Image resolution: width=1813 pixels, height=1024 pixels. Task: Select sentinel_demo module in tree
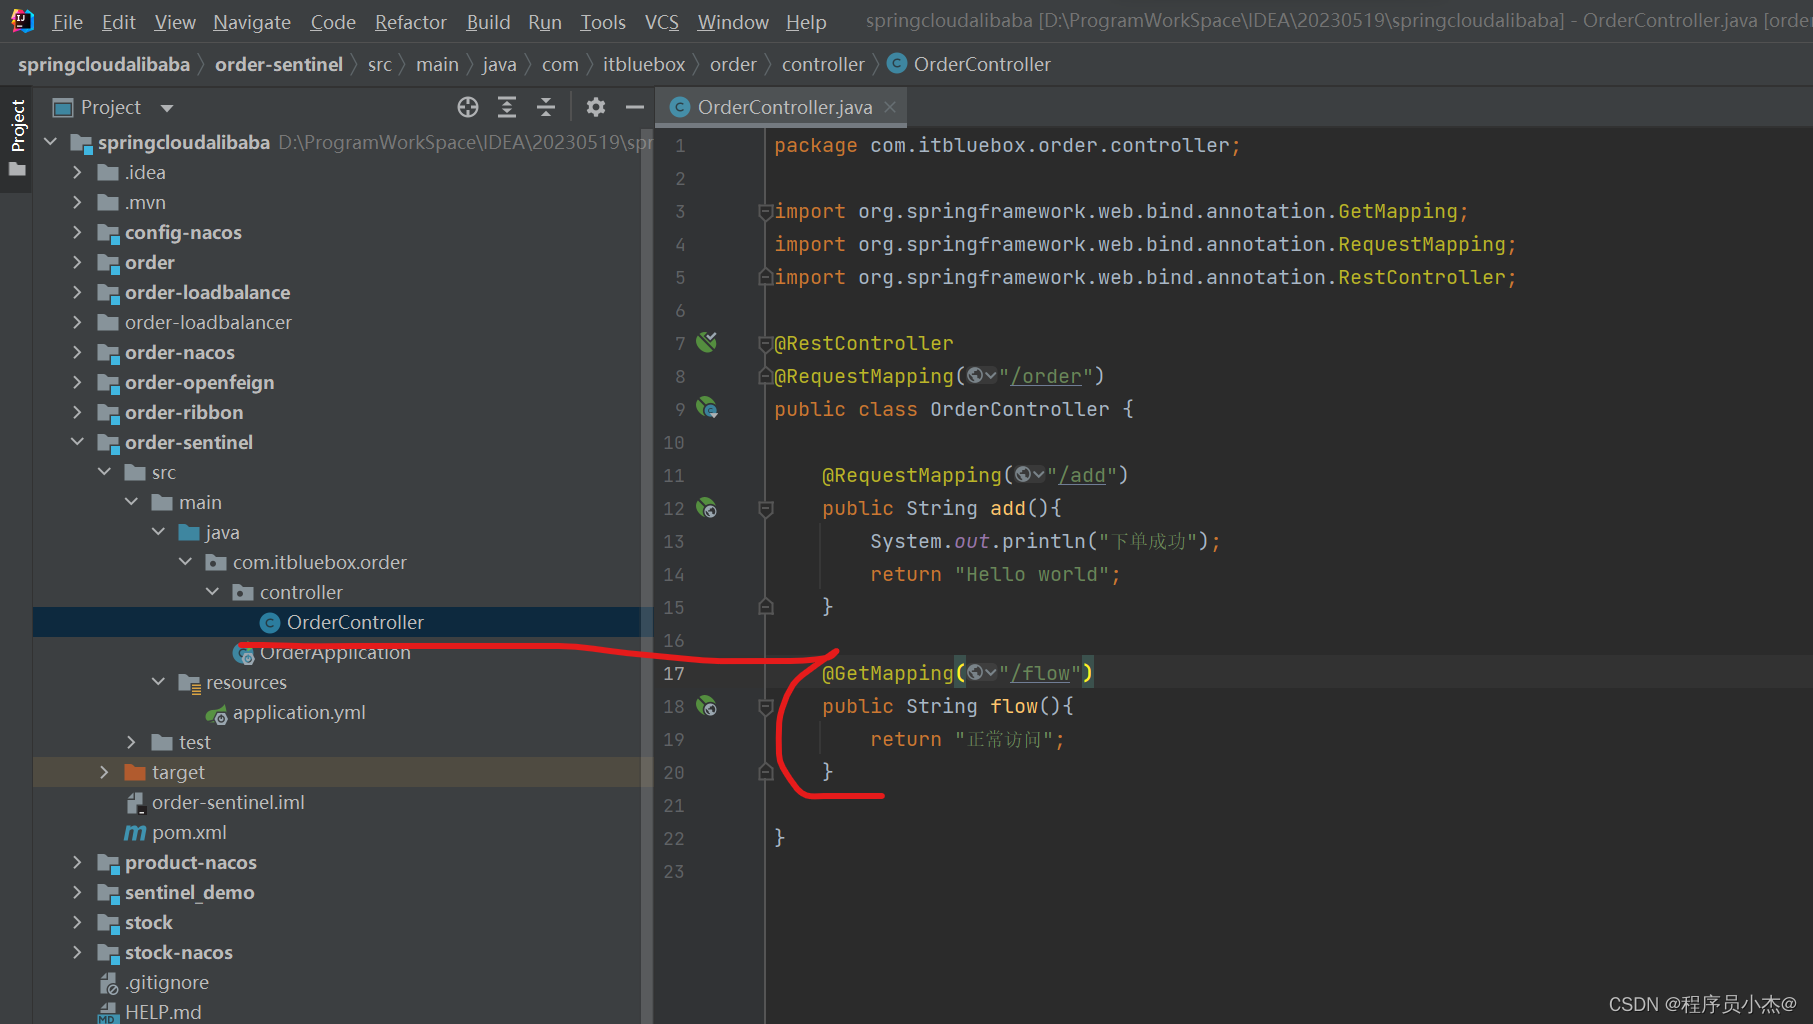pyautogui.click(x=189, y=892)
